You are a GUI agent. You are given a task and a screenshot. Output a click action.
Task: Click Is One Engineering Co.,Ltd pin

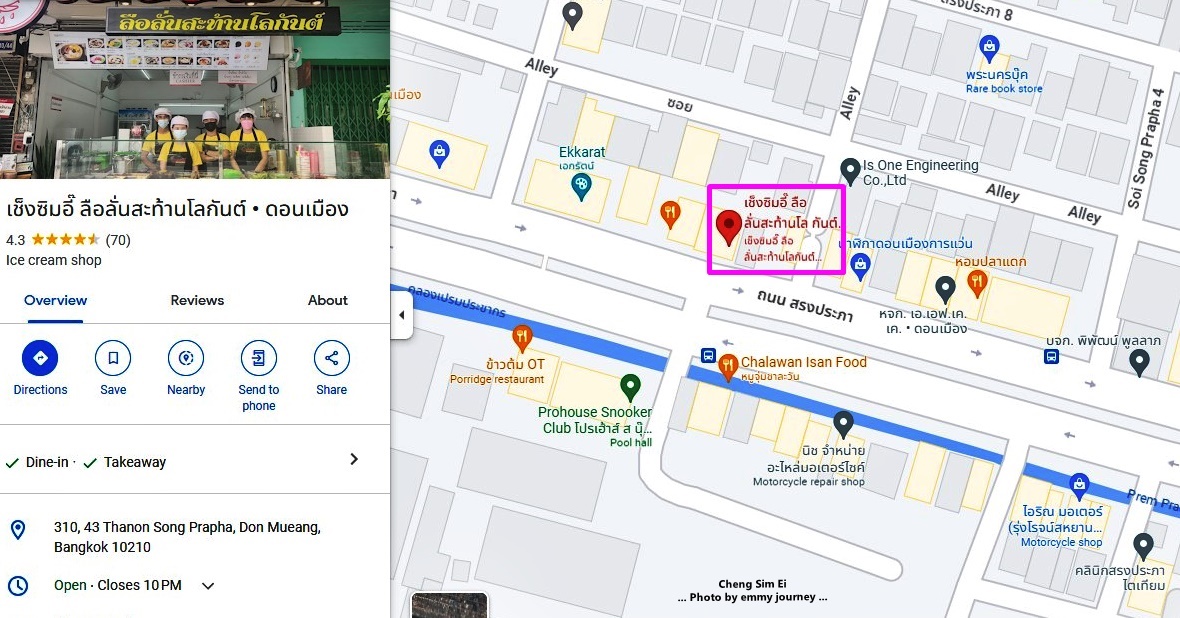pos(850,171)
